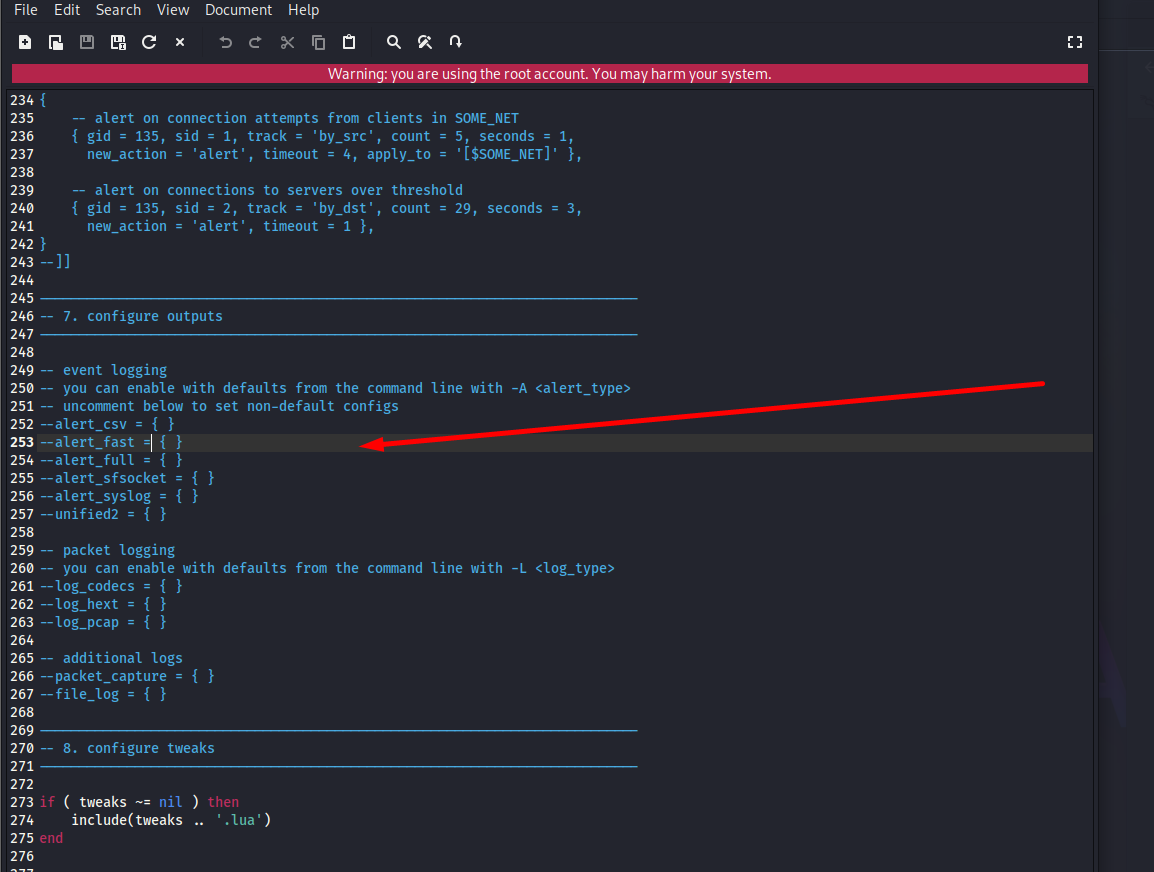
Task: Open the Search menu
Action: pyautogui.click(x=118, y=10)
